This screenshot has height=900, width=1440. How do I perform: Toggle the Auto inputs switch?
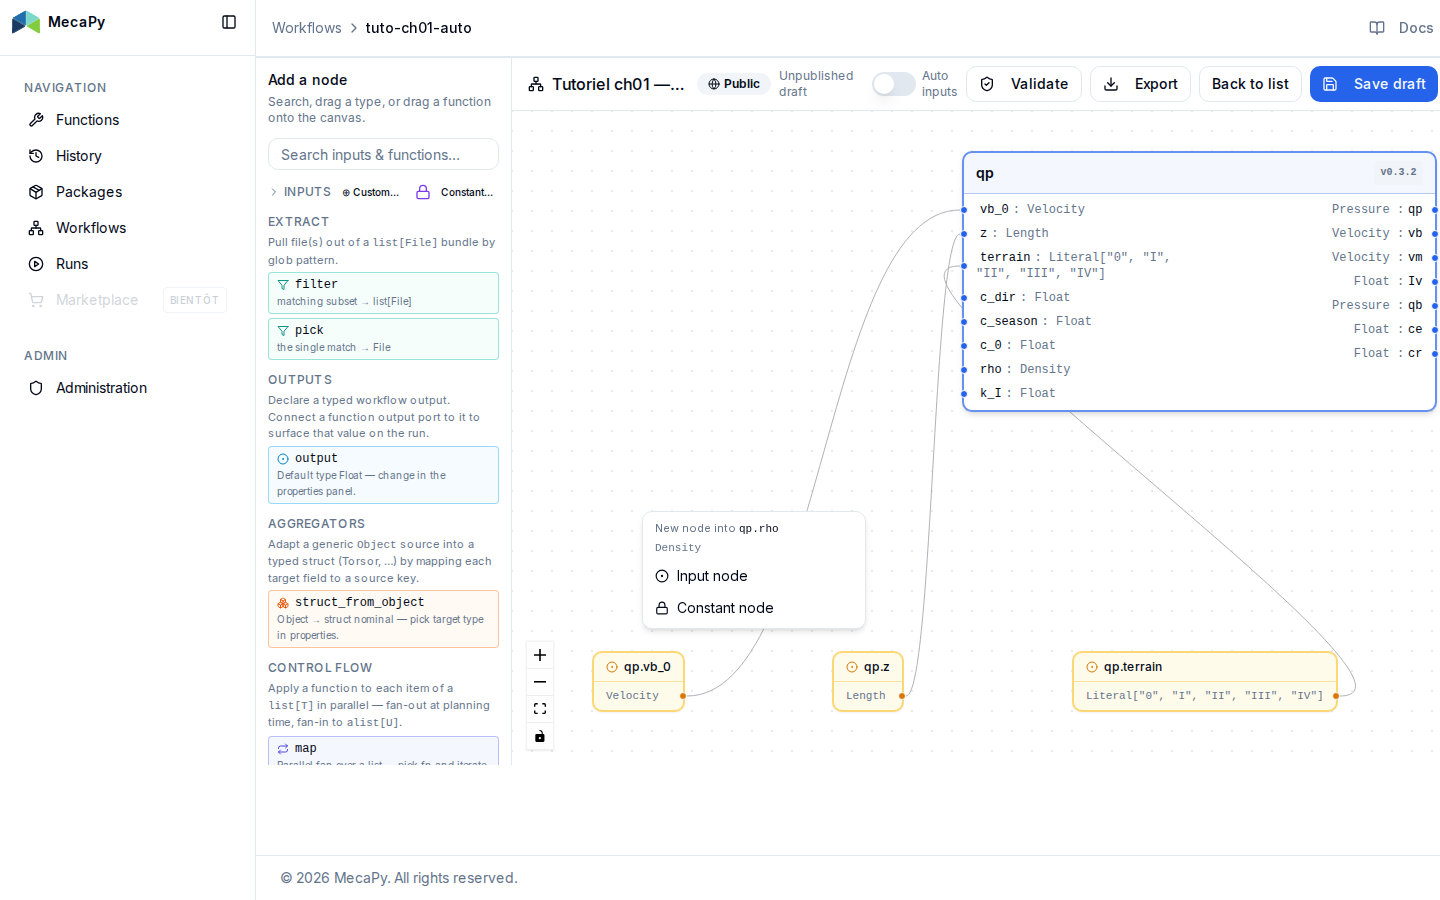click(x=894, y=84)
